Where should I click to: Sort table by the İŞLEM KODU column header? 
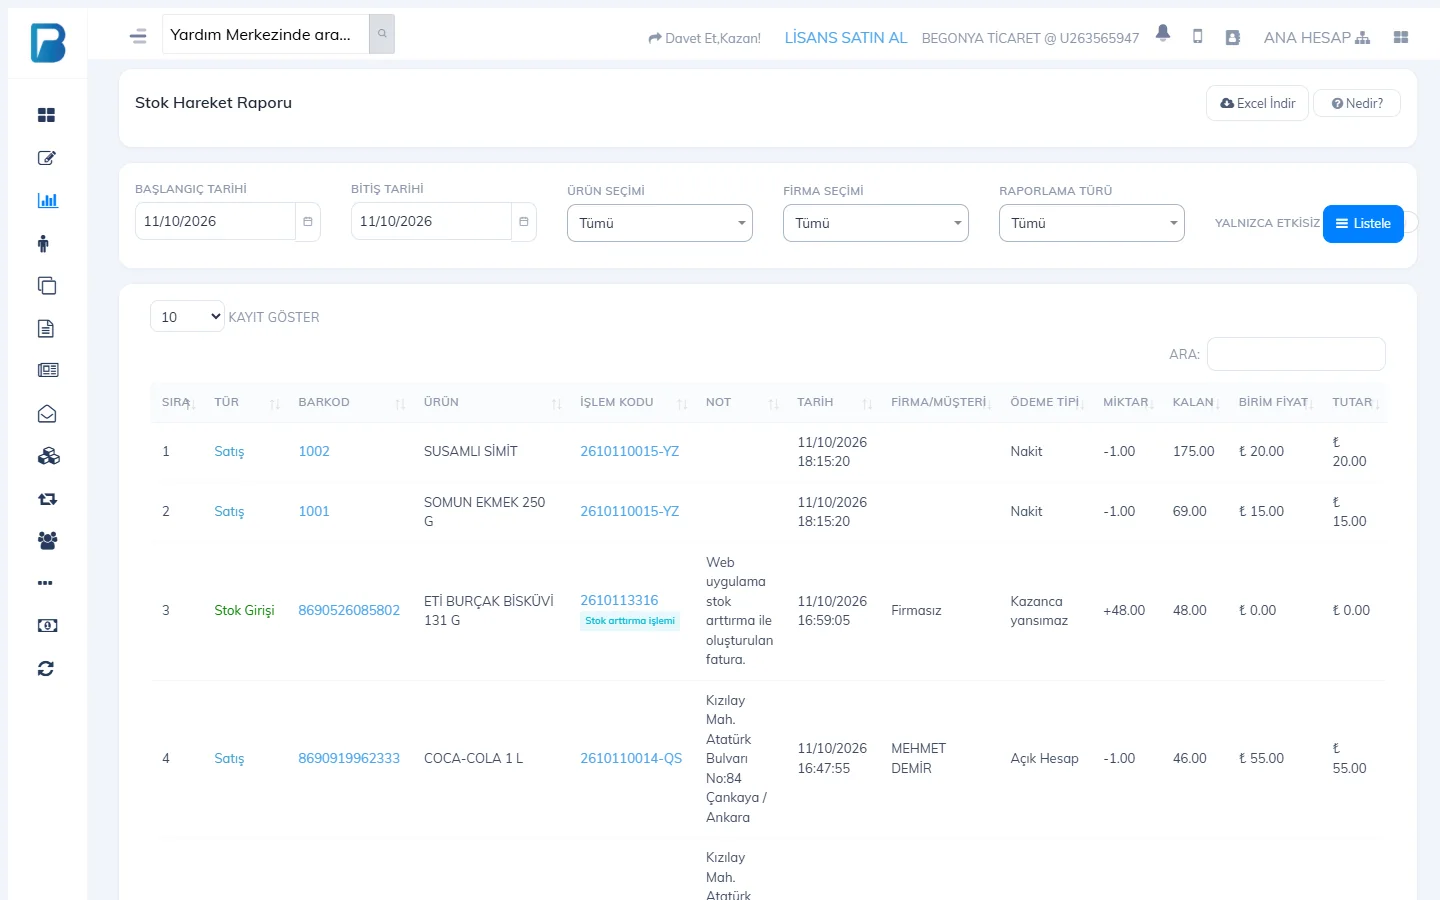pyautogui.click(x=633, y=402)
